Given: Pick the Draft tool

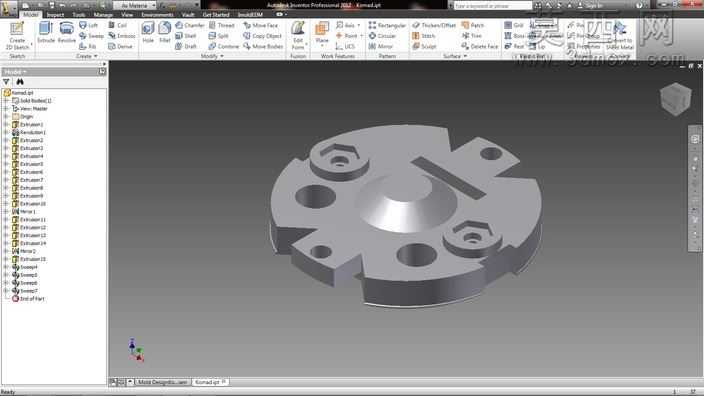Looking at the screenshot, I should click(x=186, y=46).
